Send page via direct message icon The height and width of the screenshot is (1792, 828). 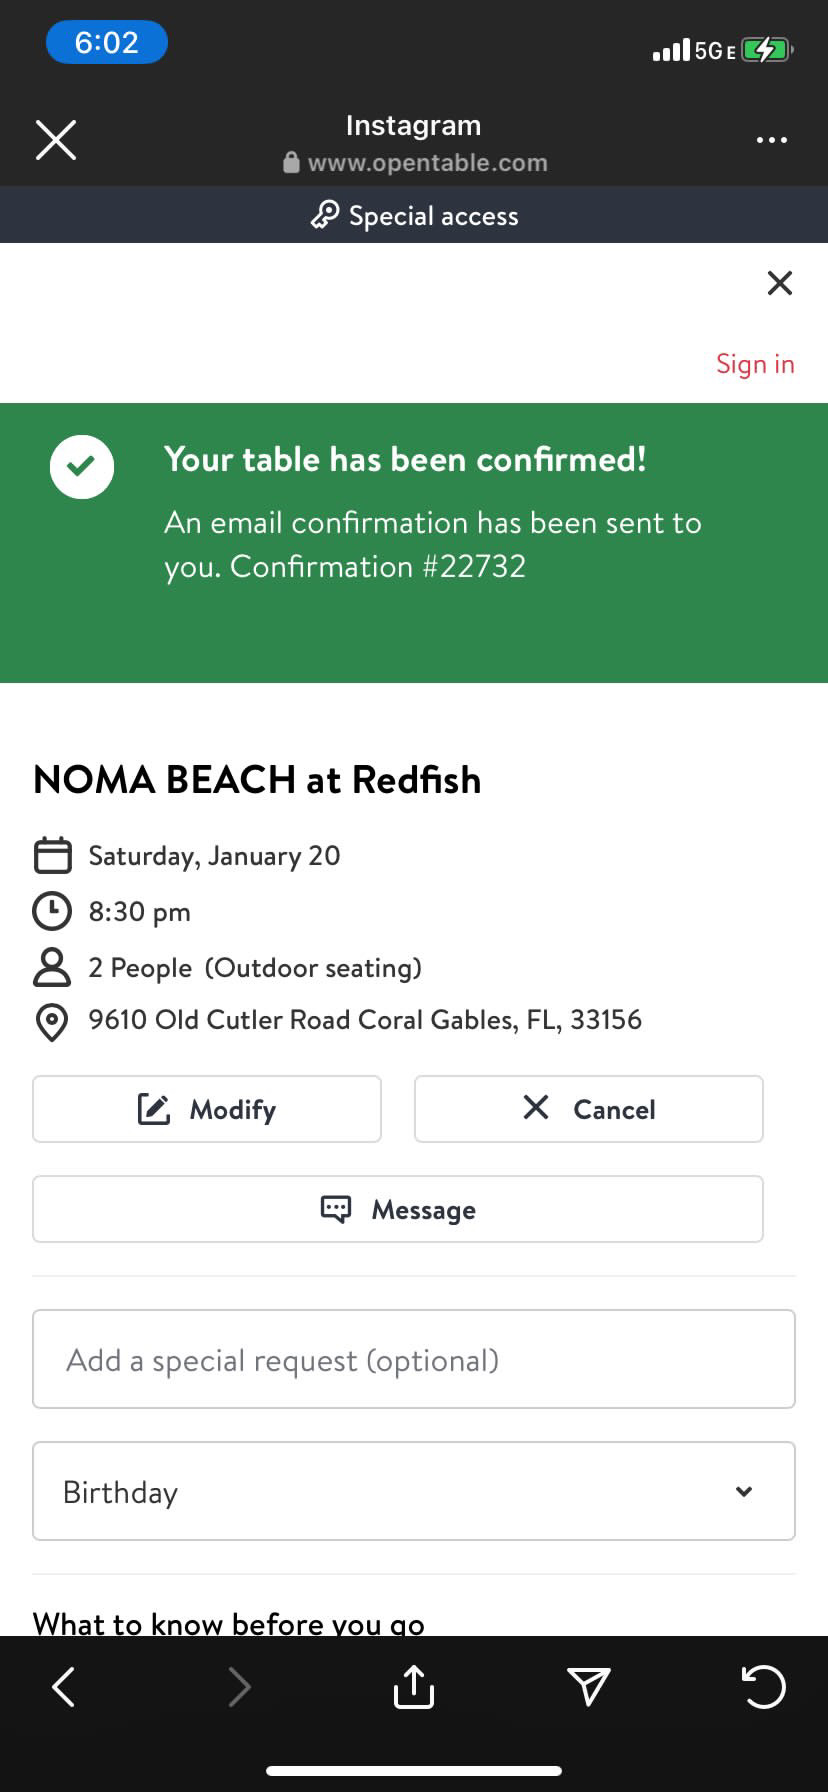click(x=588, y=1687)
